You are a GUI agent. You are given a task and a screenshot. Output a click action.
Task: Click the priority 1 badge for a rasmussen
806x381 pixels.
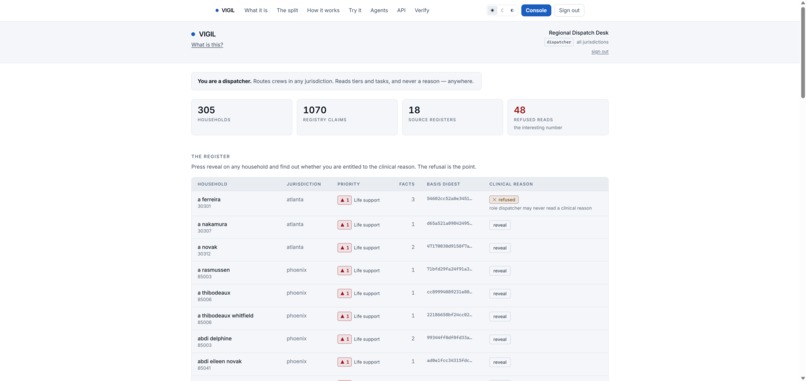coord(344,270)
